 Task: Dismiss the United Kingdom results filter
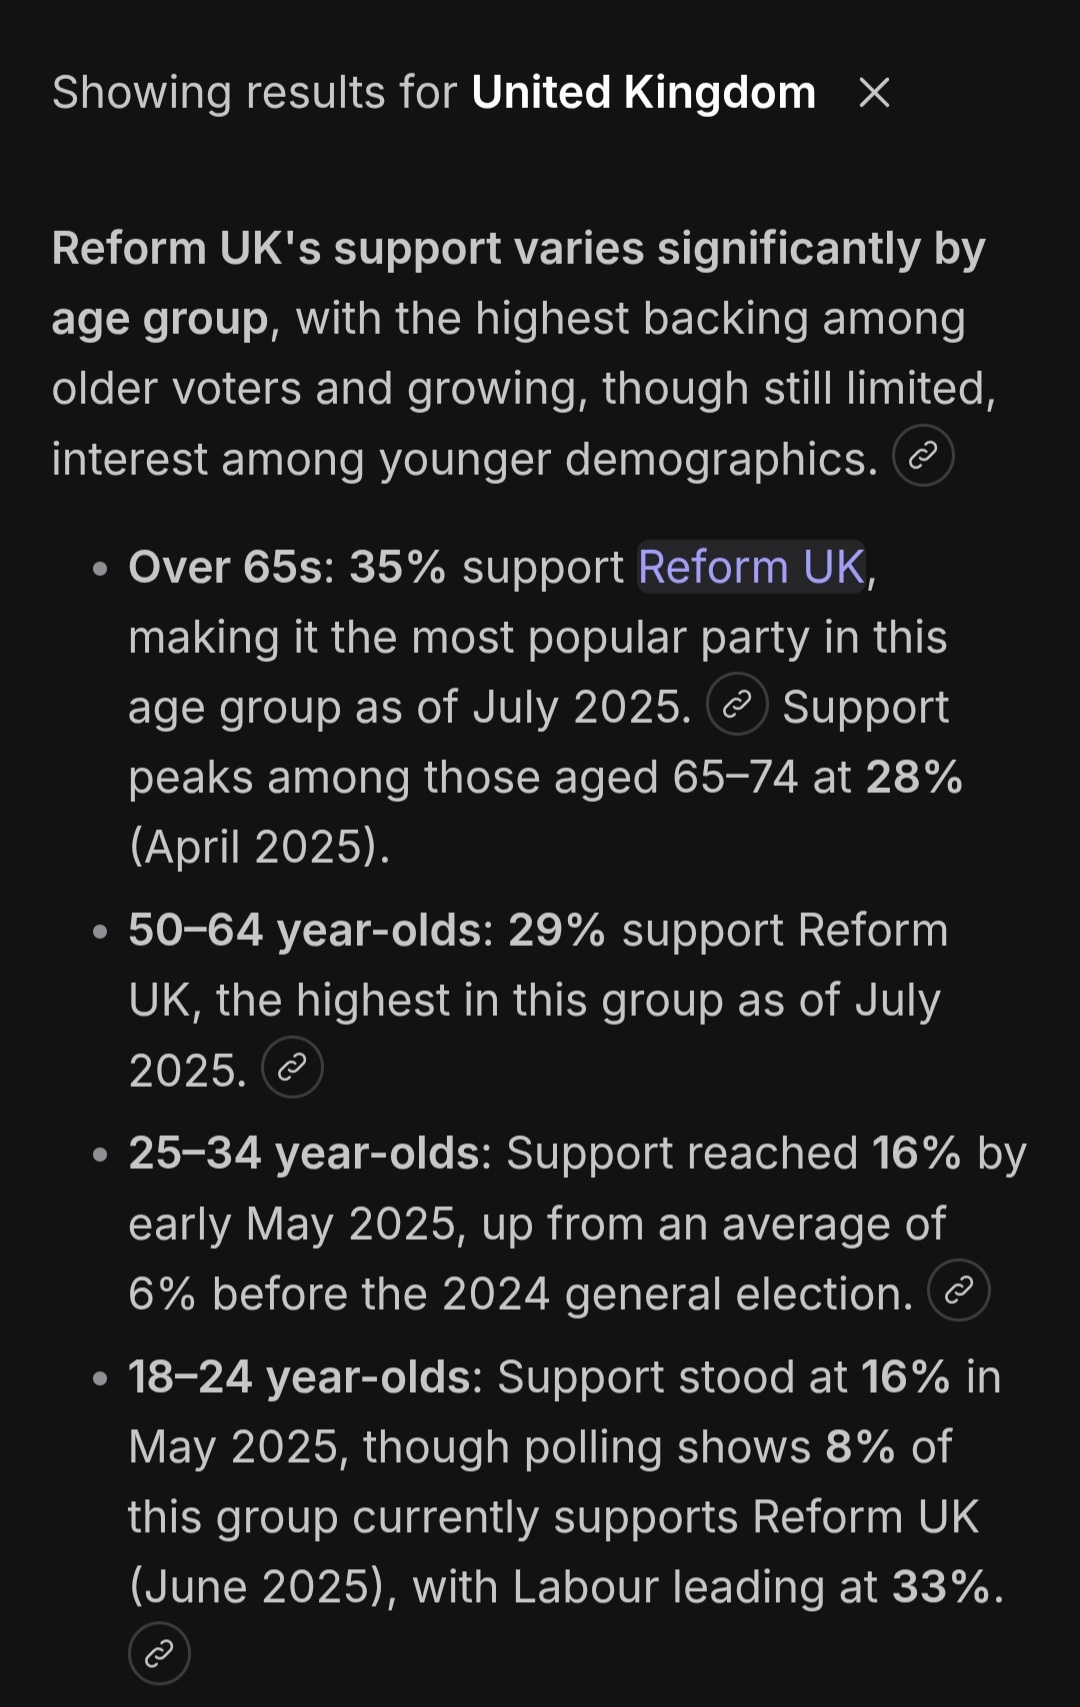(x=874, y=93)
